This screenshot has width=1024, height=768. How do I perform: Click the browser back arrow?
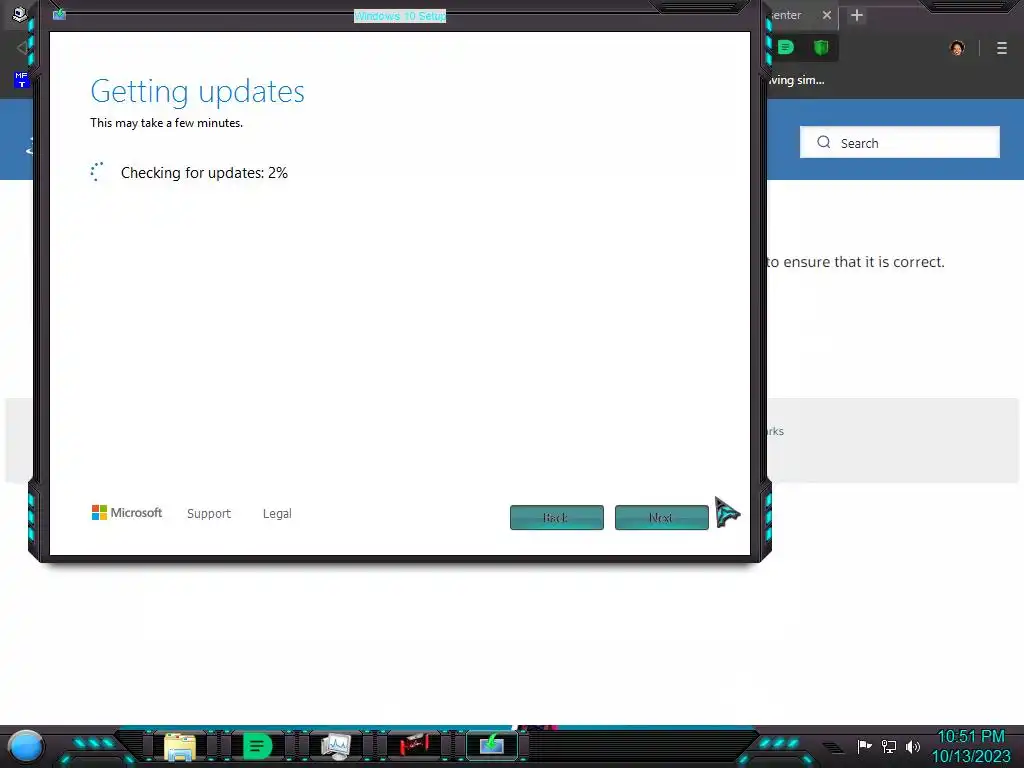(22, 47)
